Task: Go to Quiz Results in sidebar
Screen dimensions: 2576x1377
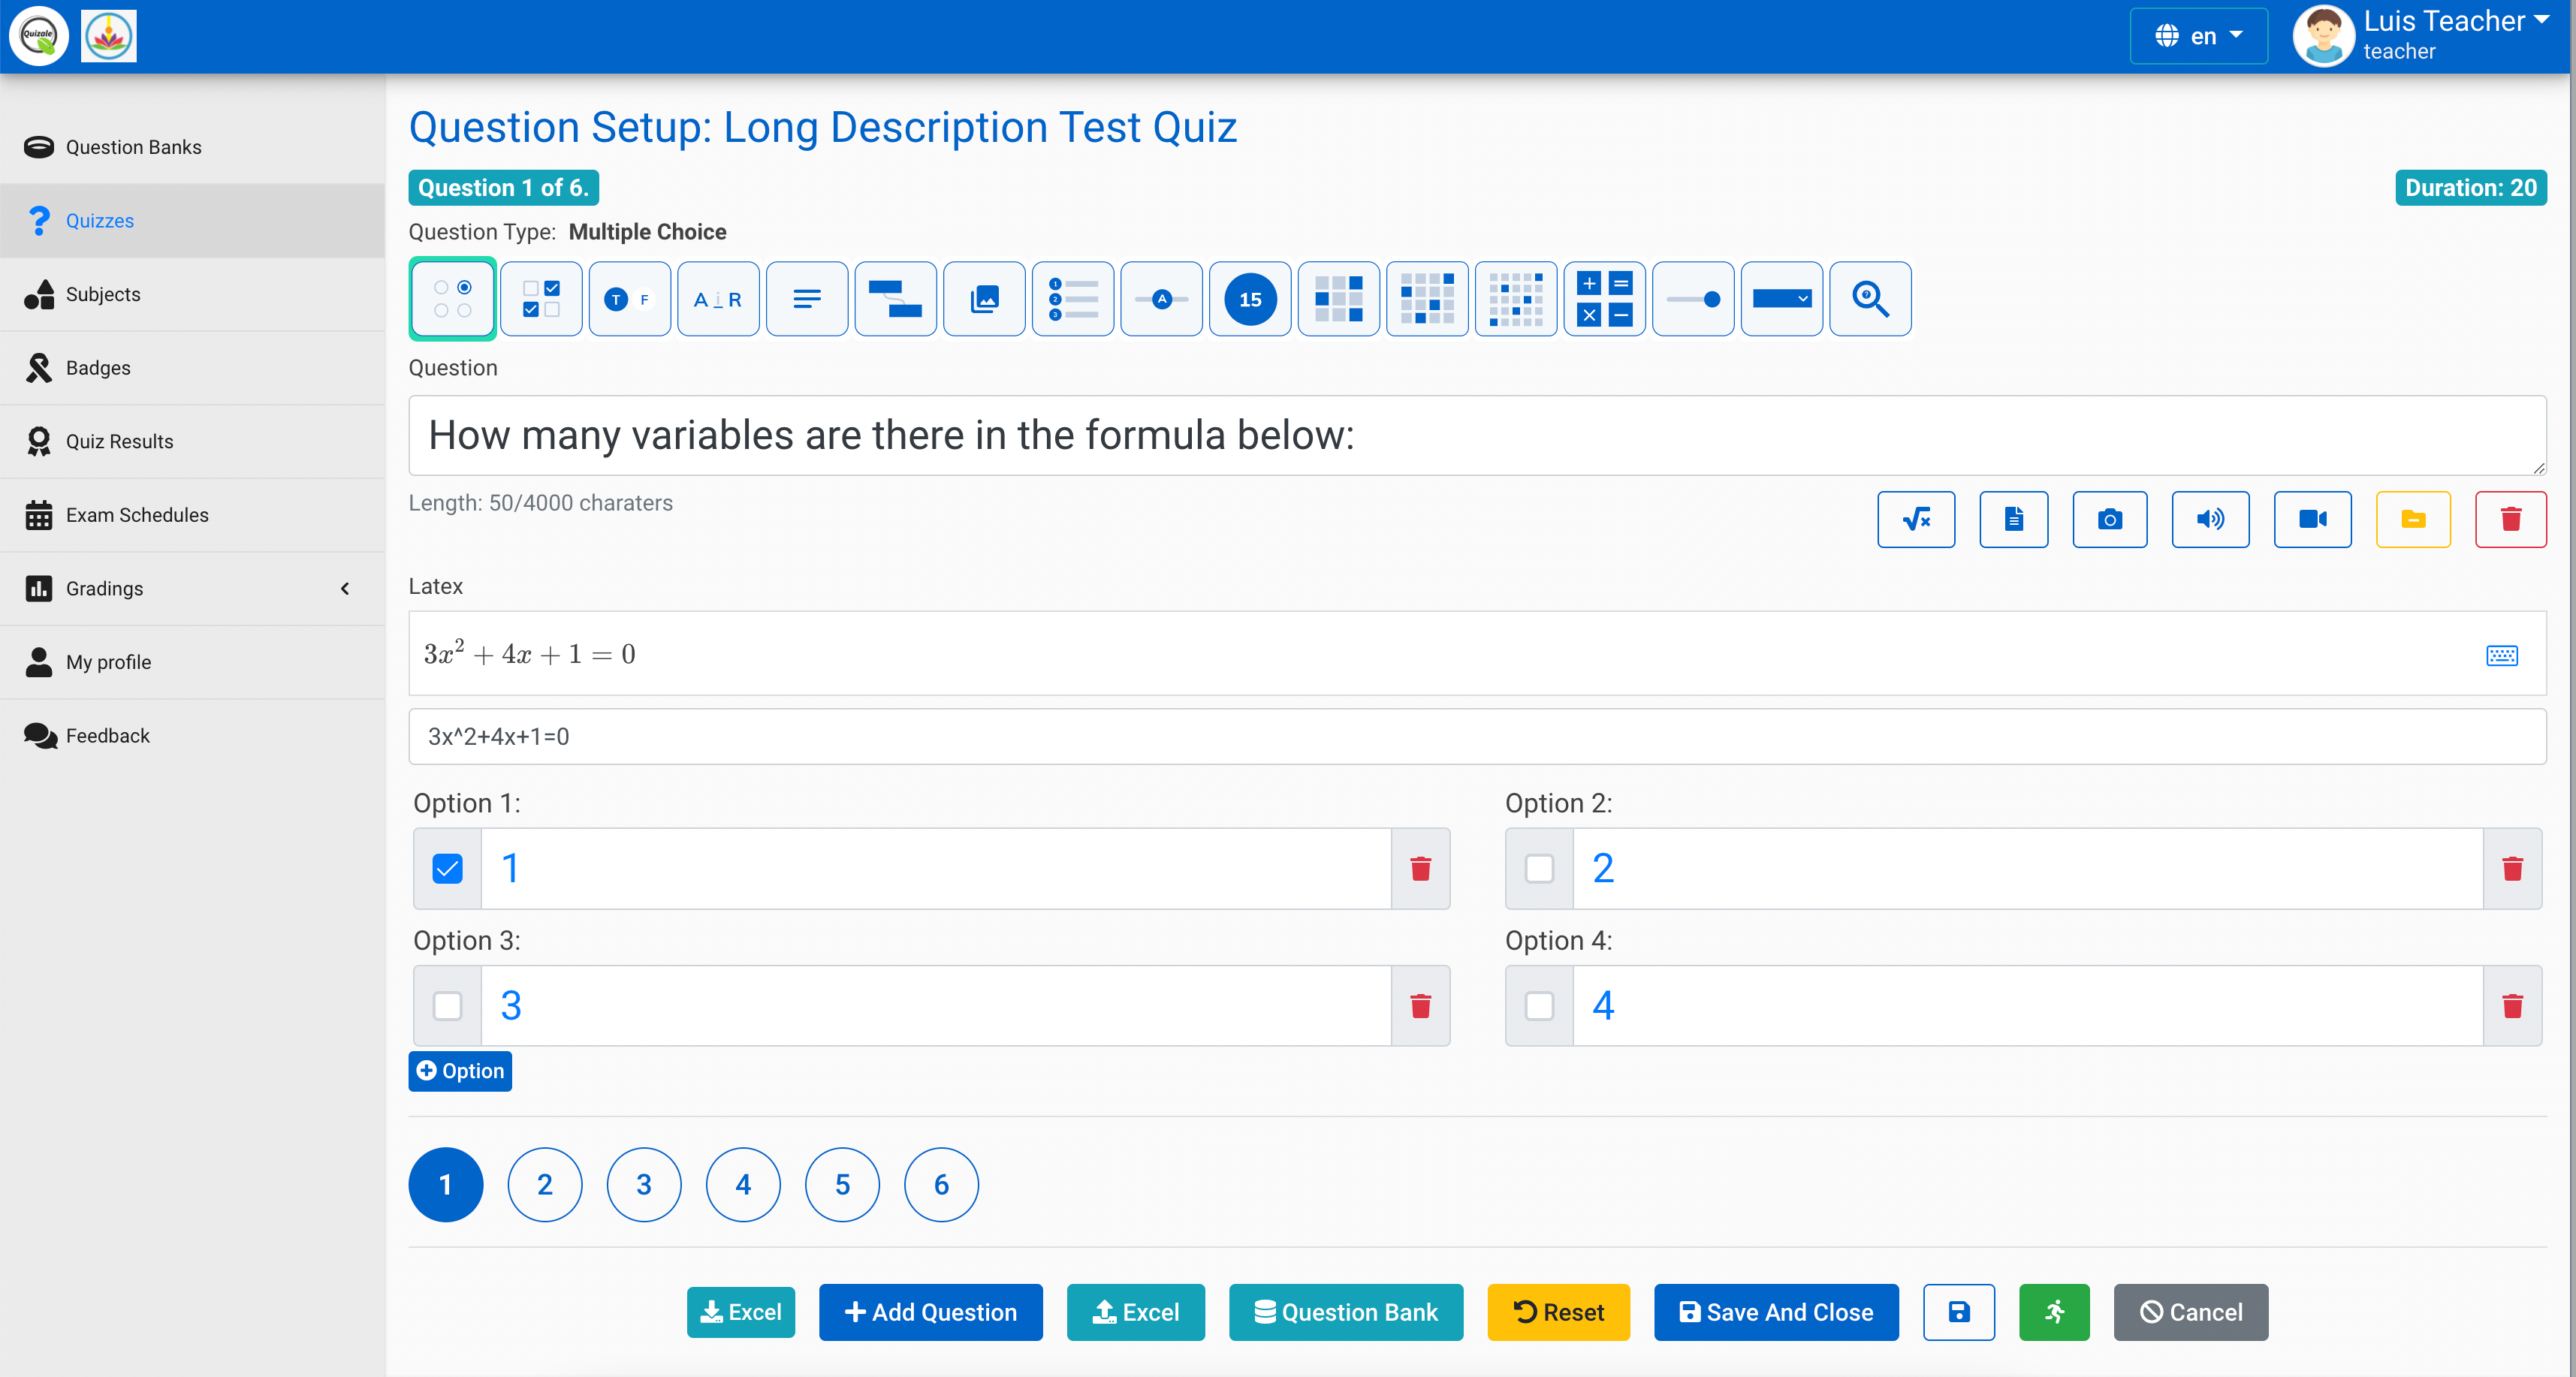Action: pyautogui.click(x=119, y=441)
